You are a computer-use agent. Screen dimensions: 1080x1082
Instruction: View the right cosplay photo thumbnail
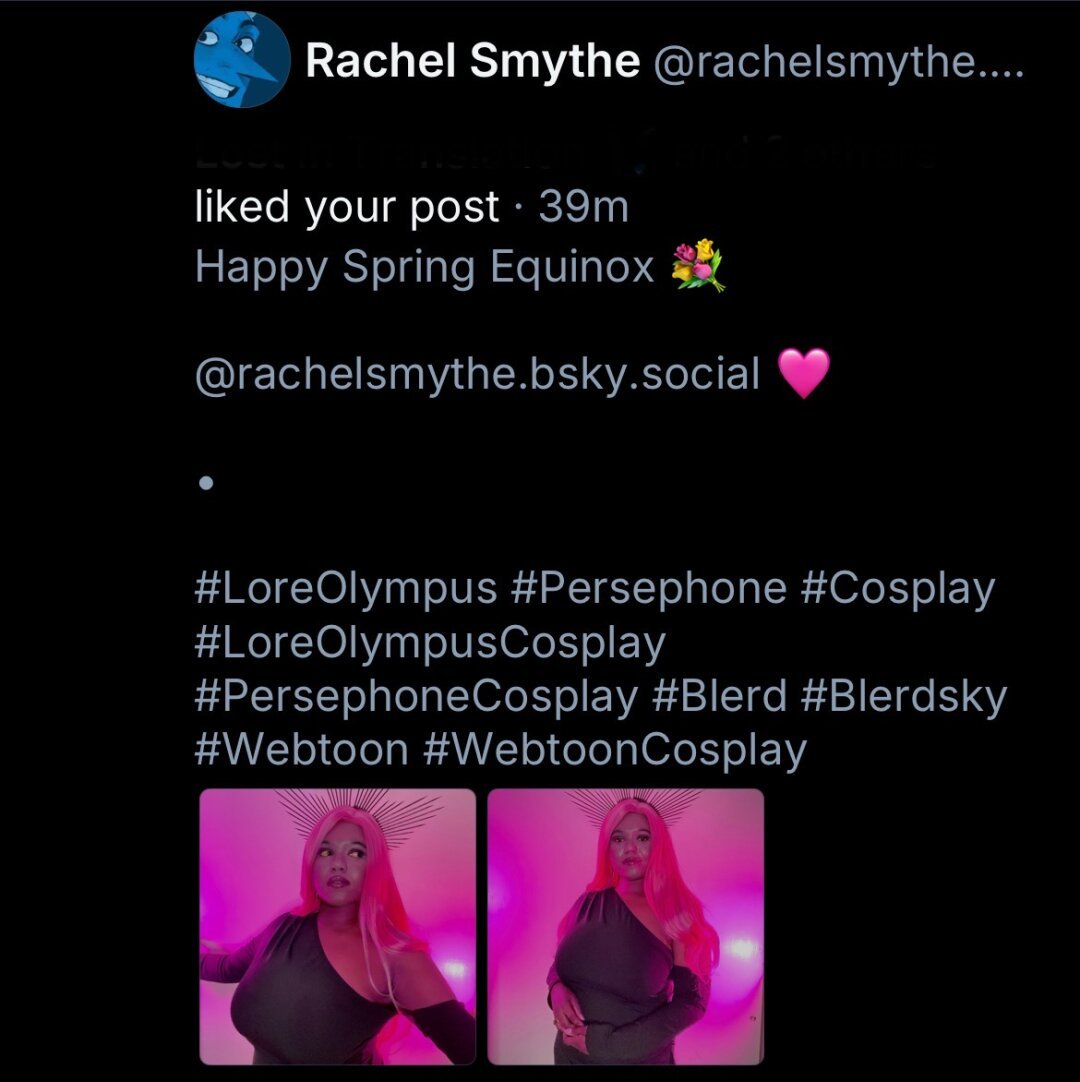[625, 927]
